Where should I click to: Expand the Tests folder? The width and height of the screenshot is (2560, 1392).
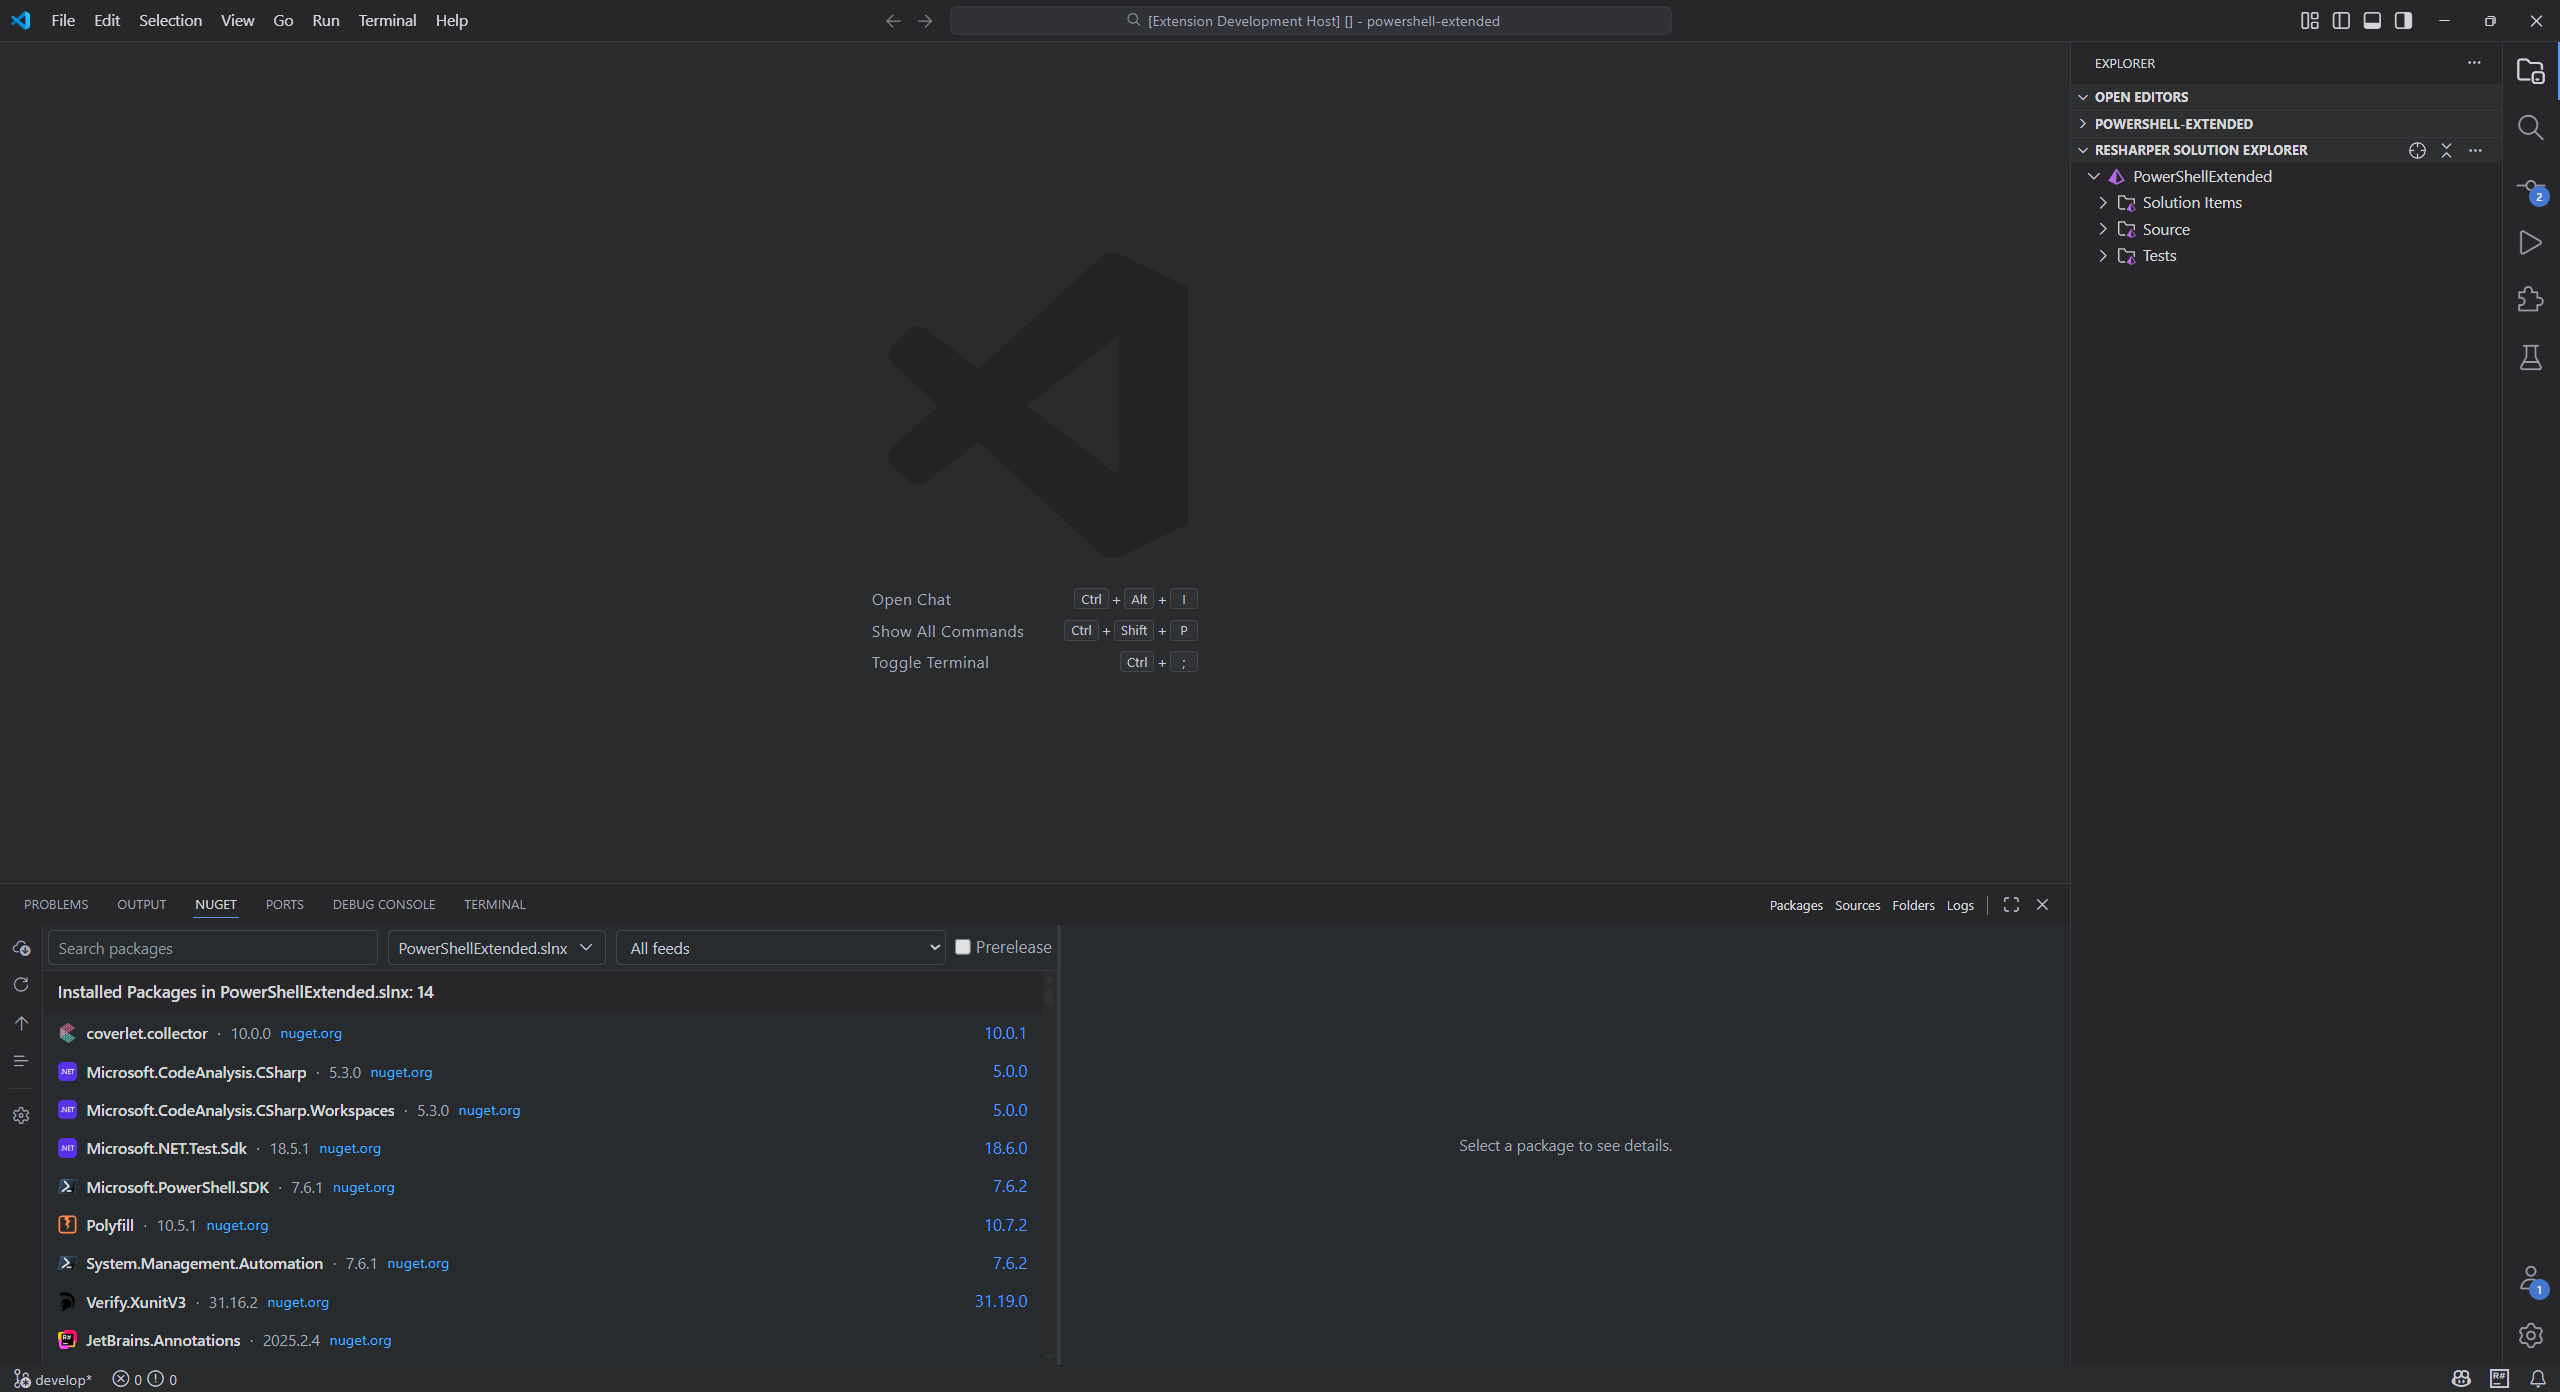point(2103,256)
